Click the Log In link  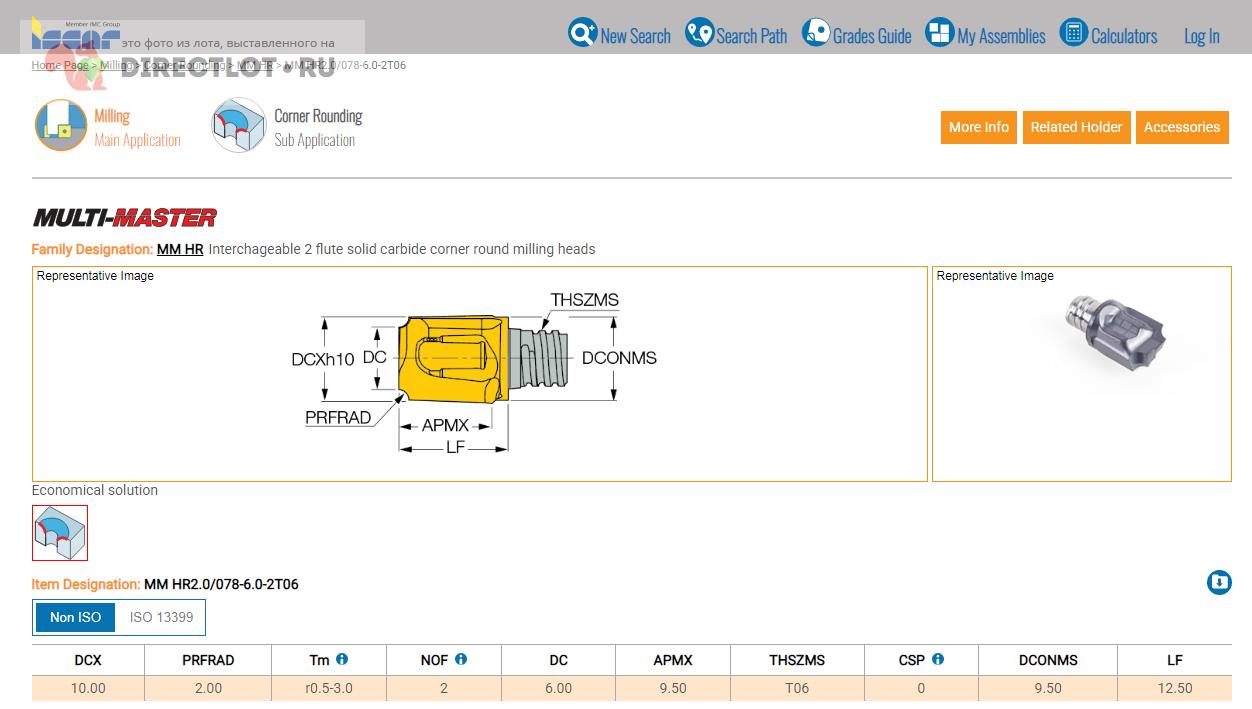pyautogui.click(x=1202, y=36)
